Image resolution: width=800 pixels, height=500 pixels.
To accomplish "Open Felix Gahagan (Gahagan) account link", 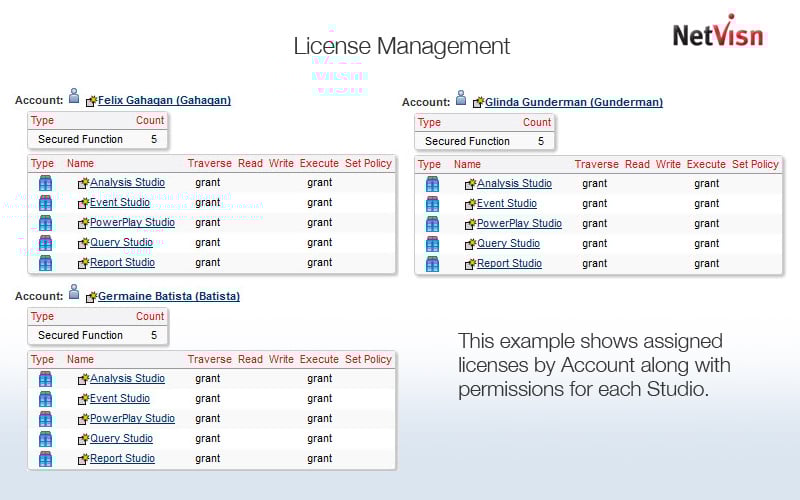I will point(164,100).
